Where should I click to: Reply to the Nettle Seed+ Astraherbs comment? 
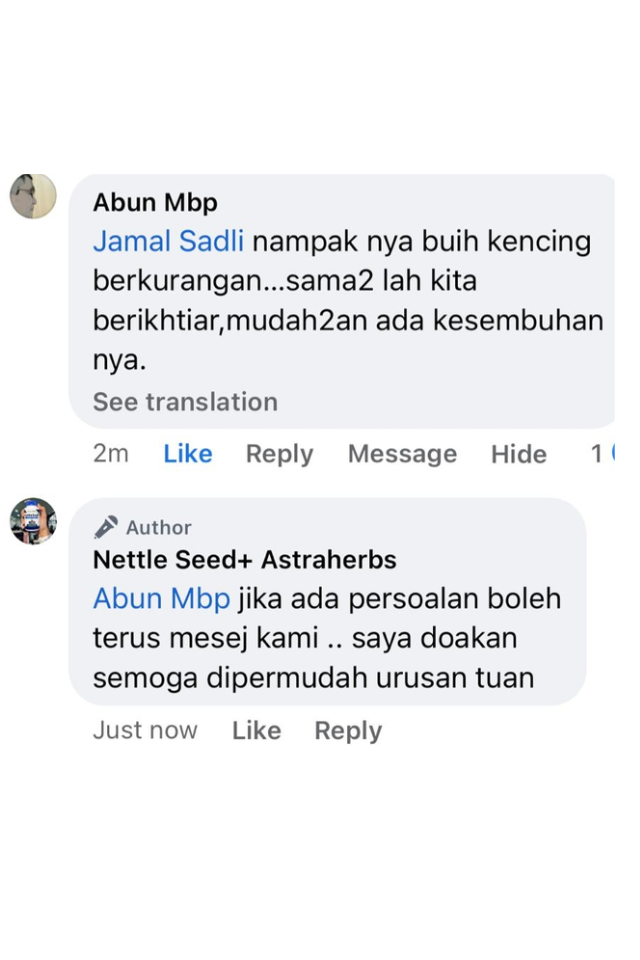point(347,730)
